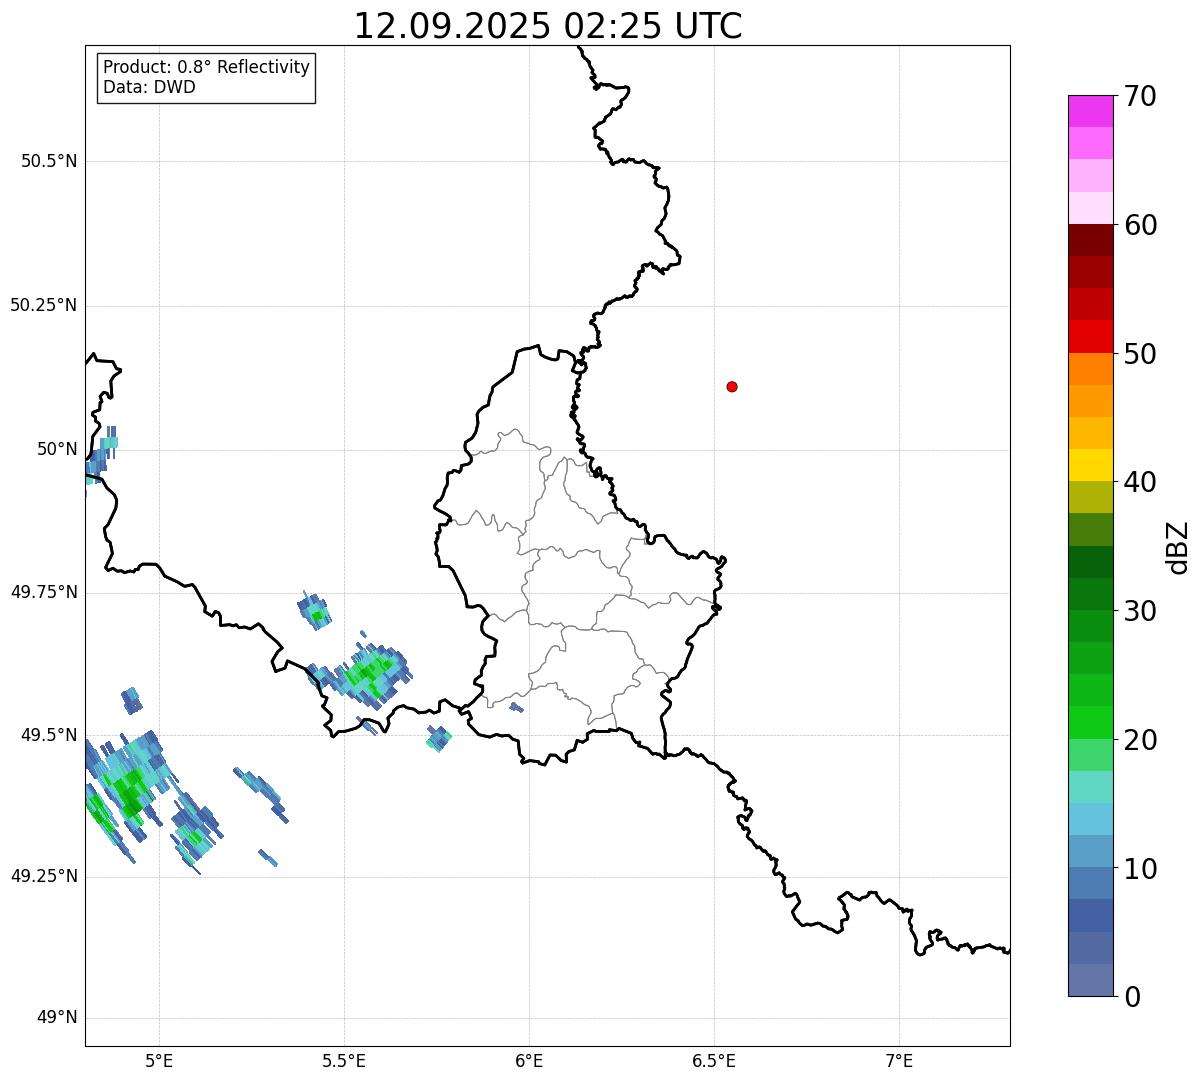This screenshot has width=1202, height=1081.
Task: Click the 30 value on the colorbar
Action: click(x=1140, y=611)
